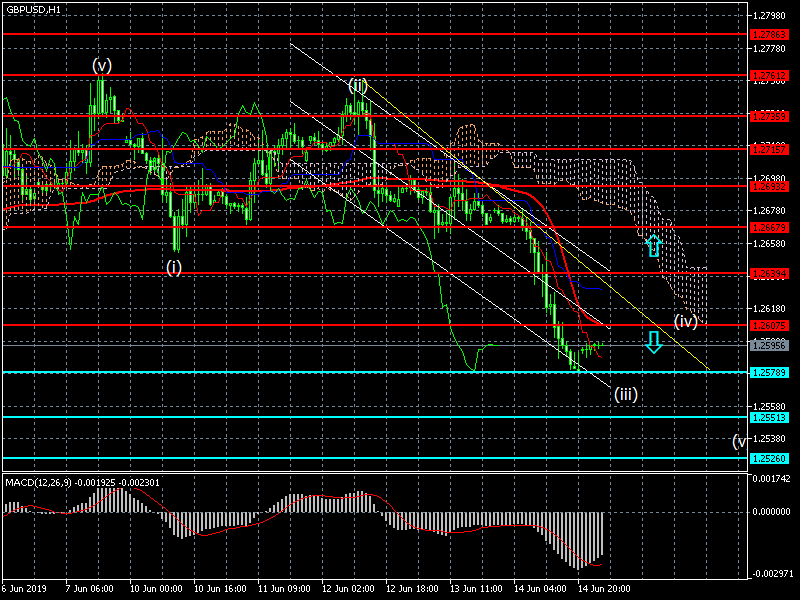Click the 12 Jun 18:00 time label

point(412,588)
